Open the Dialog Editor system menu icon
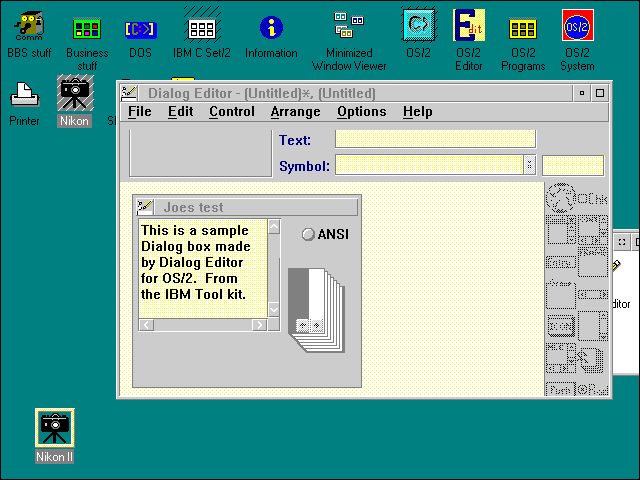The image size is (640, 480). (x=129, y=93)
